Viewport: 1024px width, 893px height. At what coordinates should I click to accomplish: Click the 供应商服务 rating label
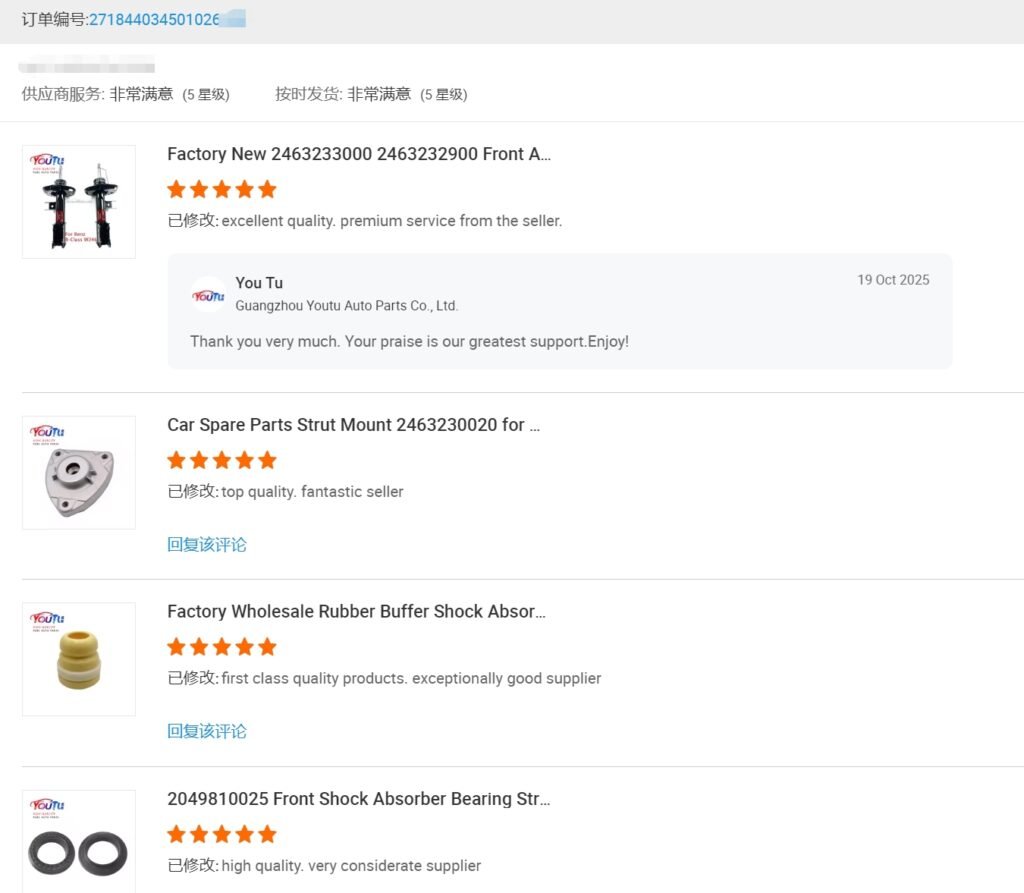click(x=63, y=94)
